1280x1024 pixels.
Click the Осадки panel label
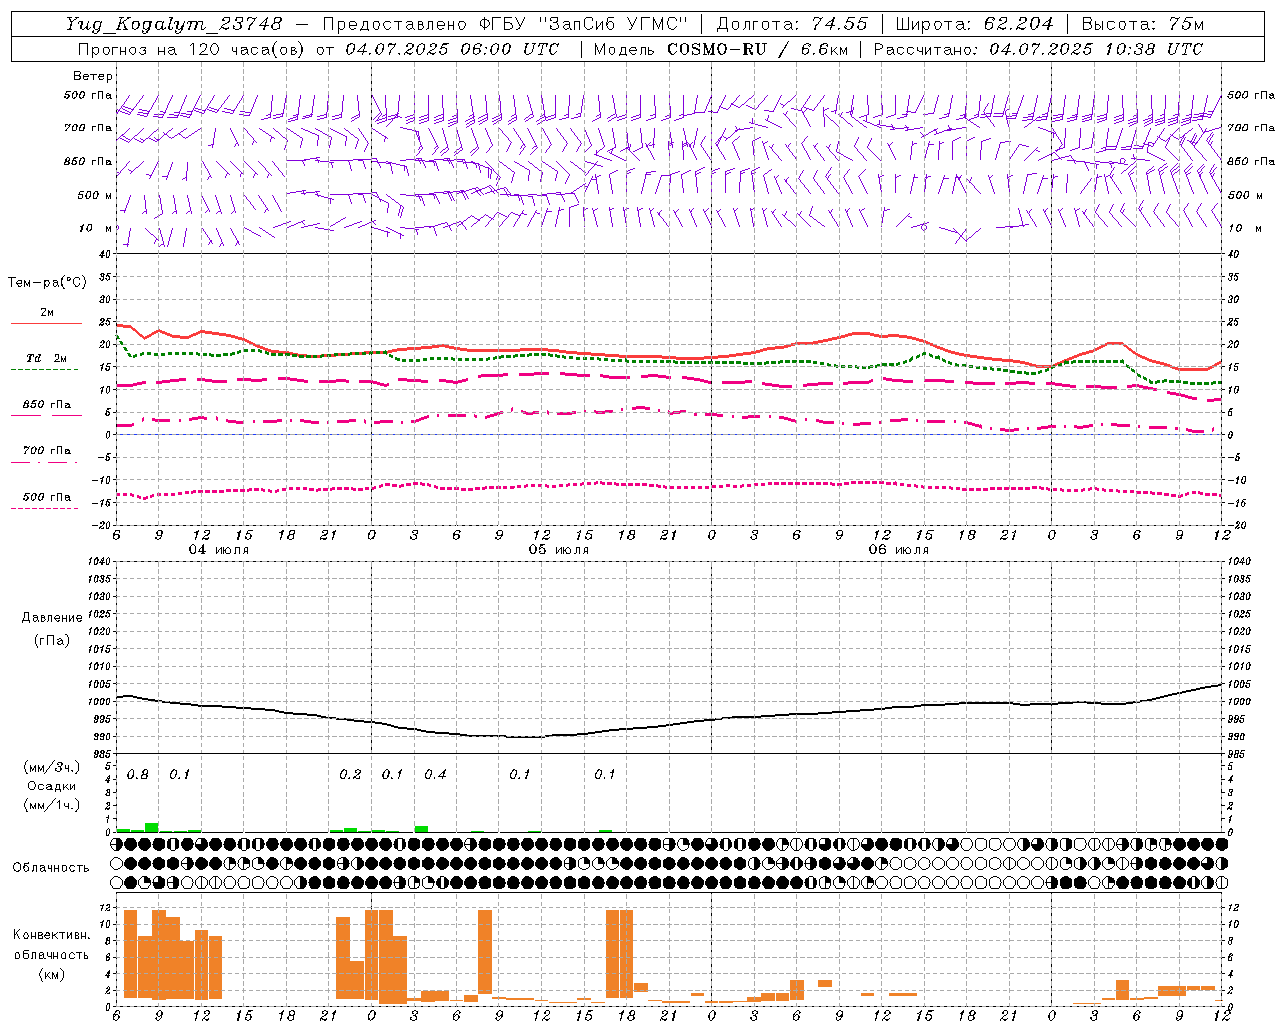click(x=51, y=786)
